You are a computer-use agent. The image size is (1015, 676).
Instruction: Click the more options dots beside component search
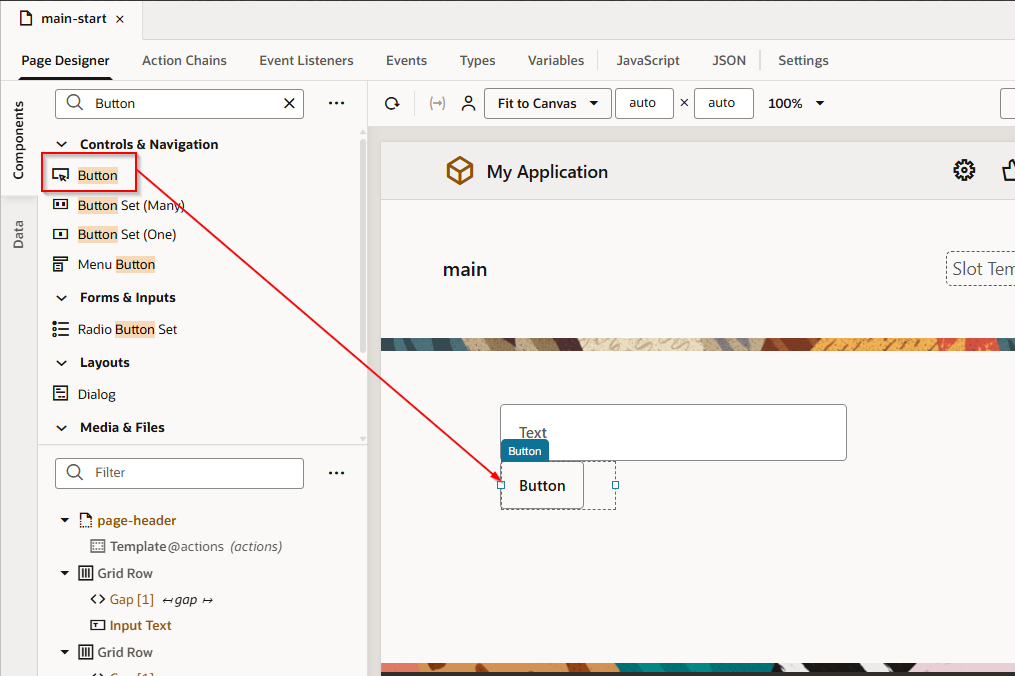(336, 103)
